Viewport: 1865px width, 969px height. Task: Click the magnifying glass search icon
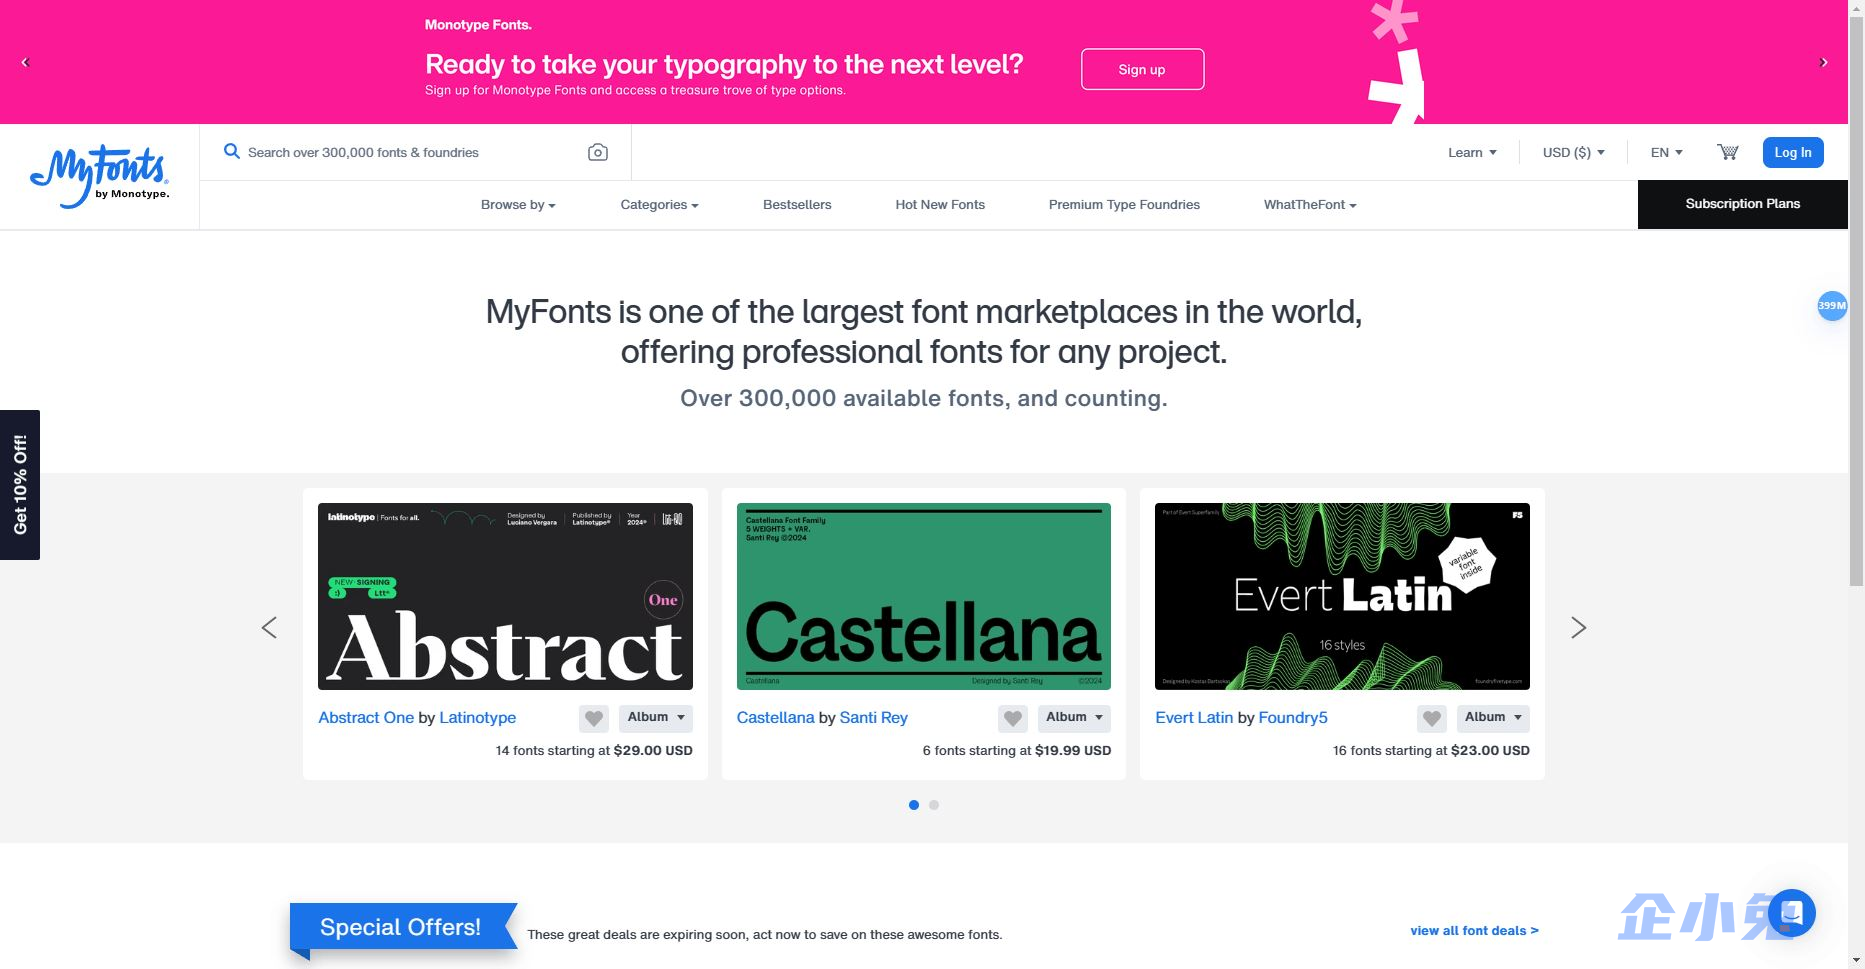(232, 152)
